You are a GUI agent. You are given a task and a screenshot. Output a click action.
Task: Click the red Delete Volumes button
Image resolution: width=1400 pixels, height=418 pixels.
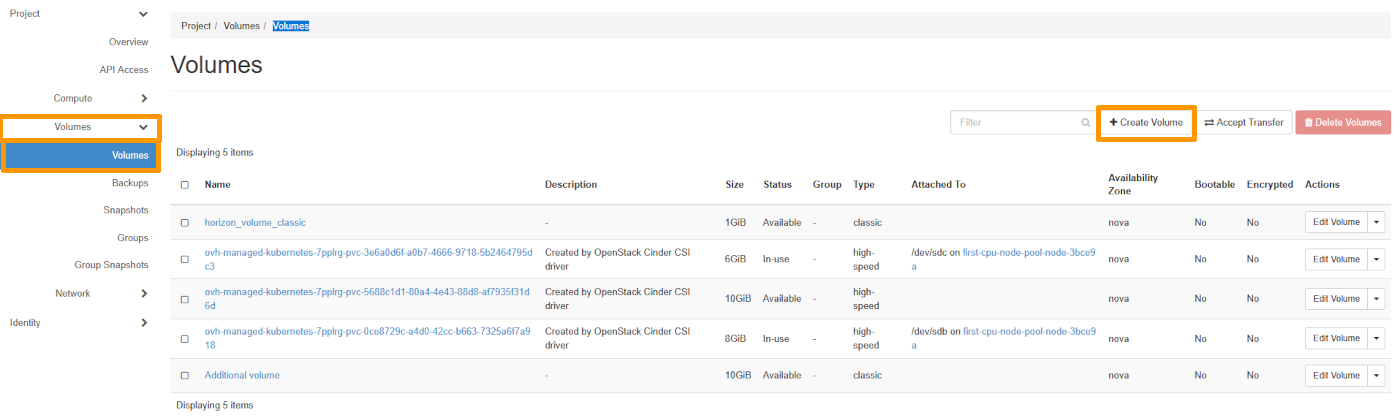[1342, 123]
